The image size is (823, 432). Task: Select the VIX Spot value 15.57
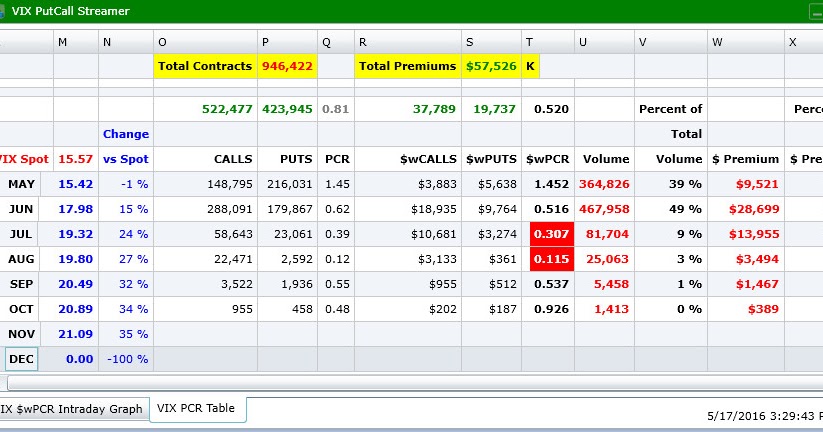(76, 159)
